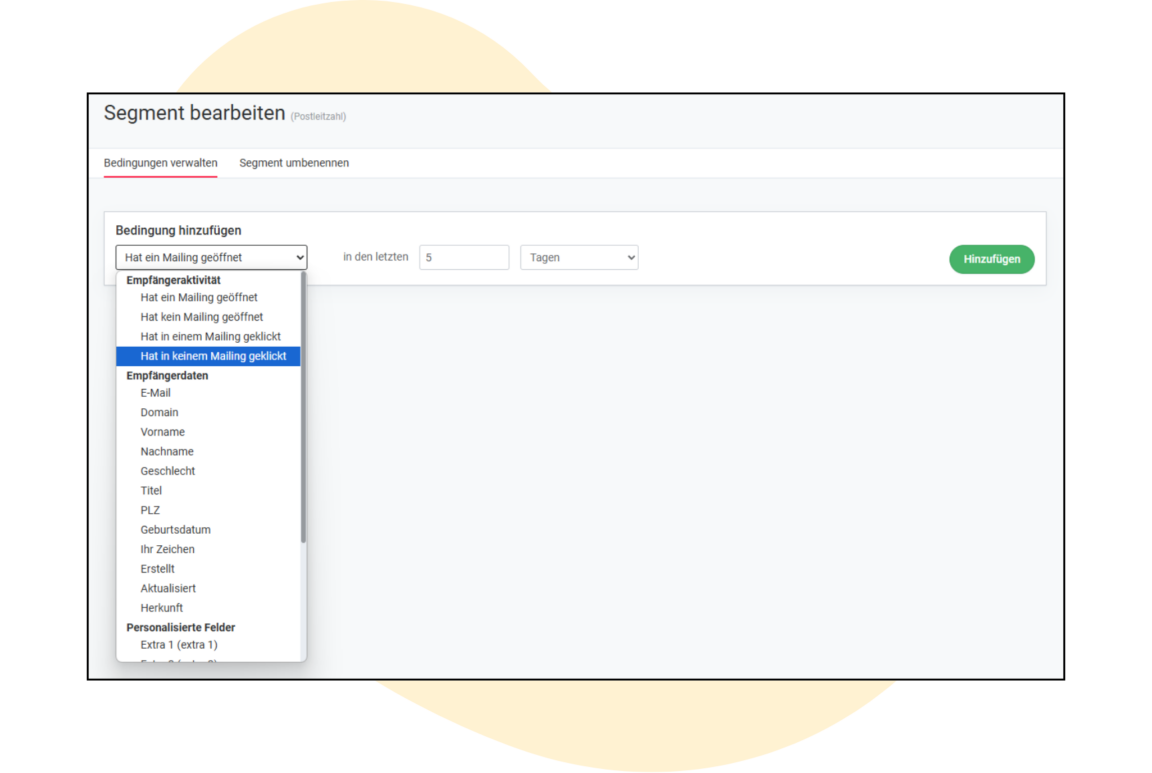Image resolution: width=1152 pixels, height=773 pixels.
Task: Select 'Extra 1 (extra 1)' custom field
Action: tap(179, 645)
